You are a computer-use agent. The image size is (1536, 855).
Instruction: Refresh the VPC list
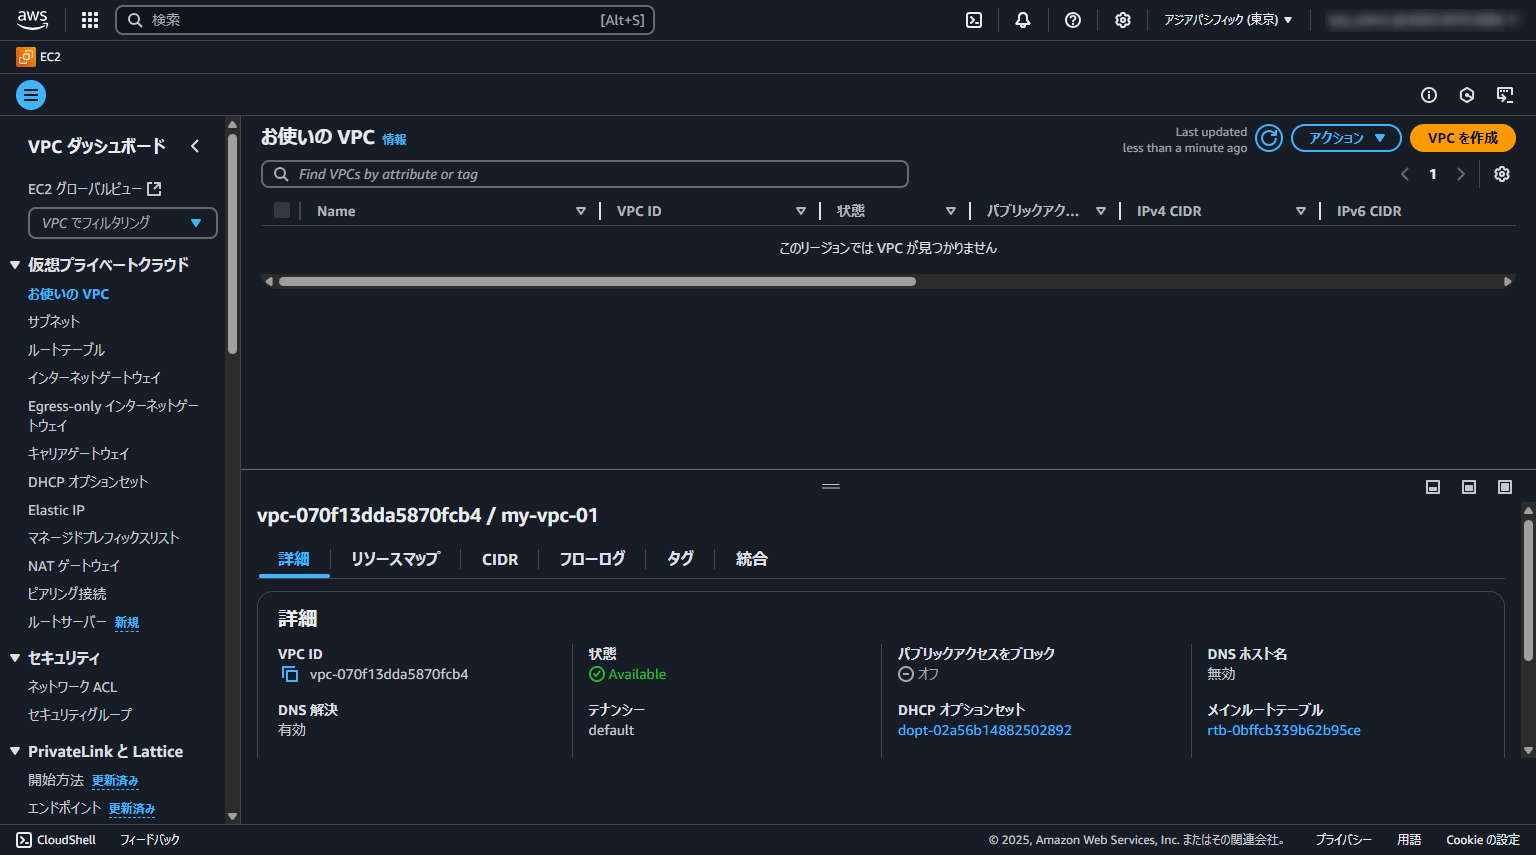tap(1269, 138)
